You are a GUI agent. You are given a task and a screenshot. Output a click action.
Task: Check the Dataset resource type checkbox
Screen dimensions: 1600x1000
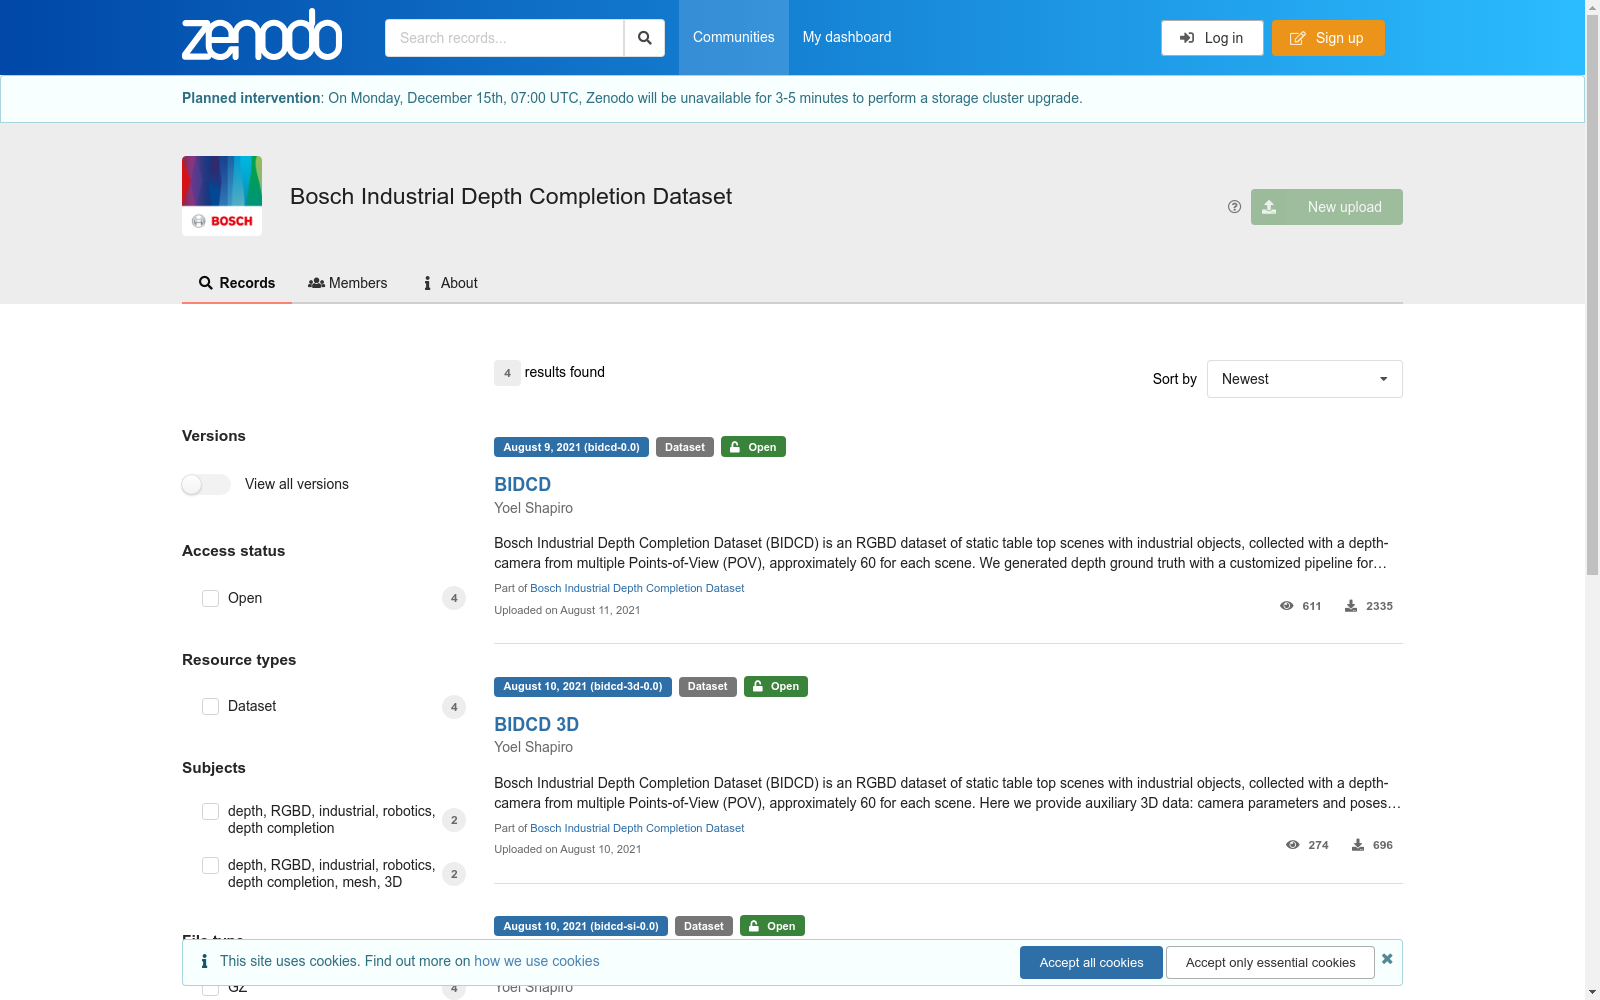pyautogui.click(x=210, y=706)
